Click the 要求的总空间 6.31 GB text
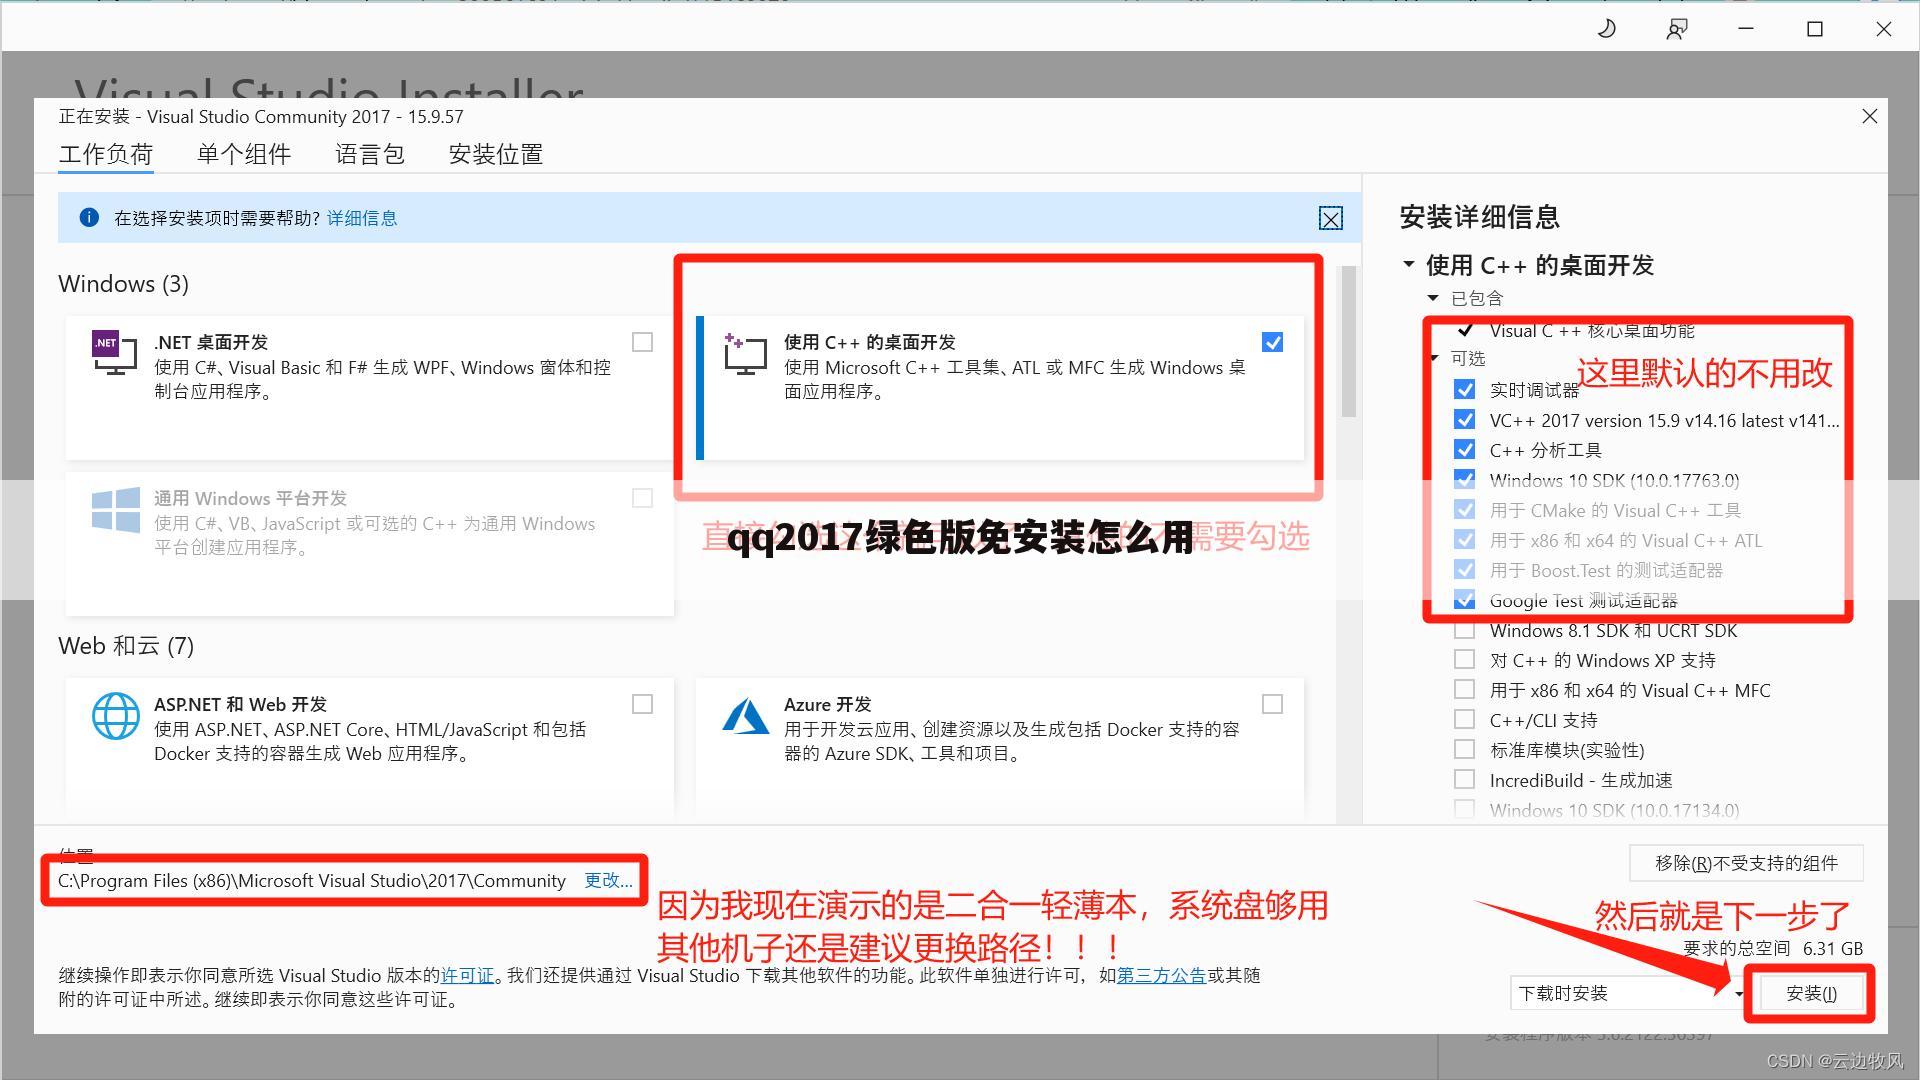Image resolution: width=1920 pixels, height=1080 pixels. click(x=1773, y=948)
